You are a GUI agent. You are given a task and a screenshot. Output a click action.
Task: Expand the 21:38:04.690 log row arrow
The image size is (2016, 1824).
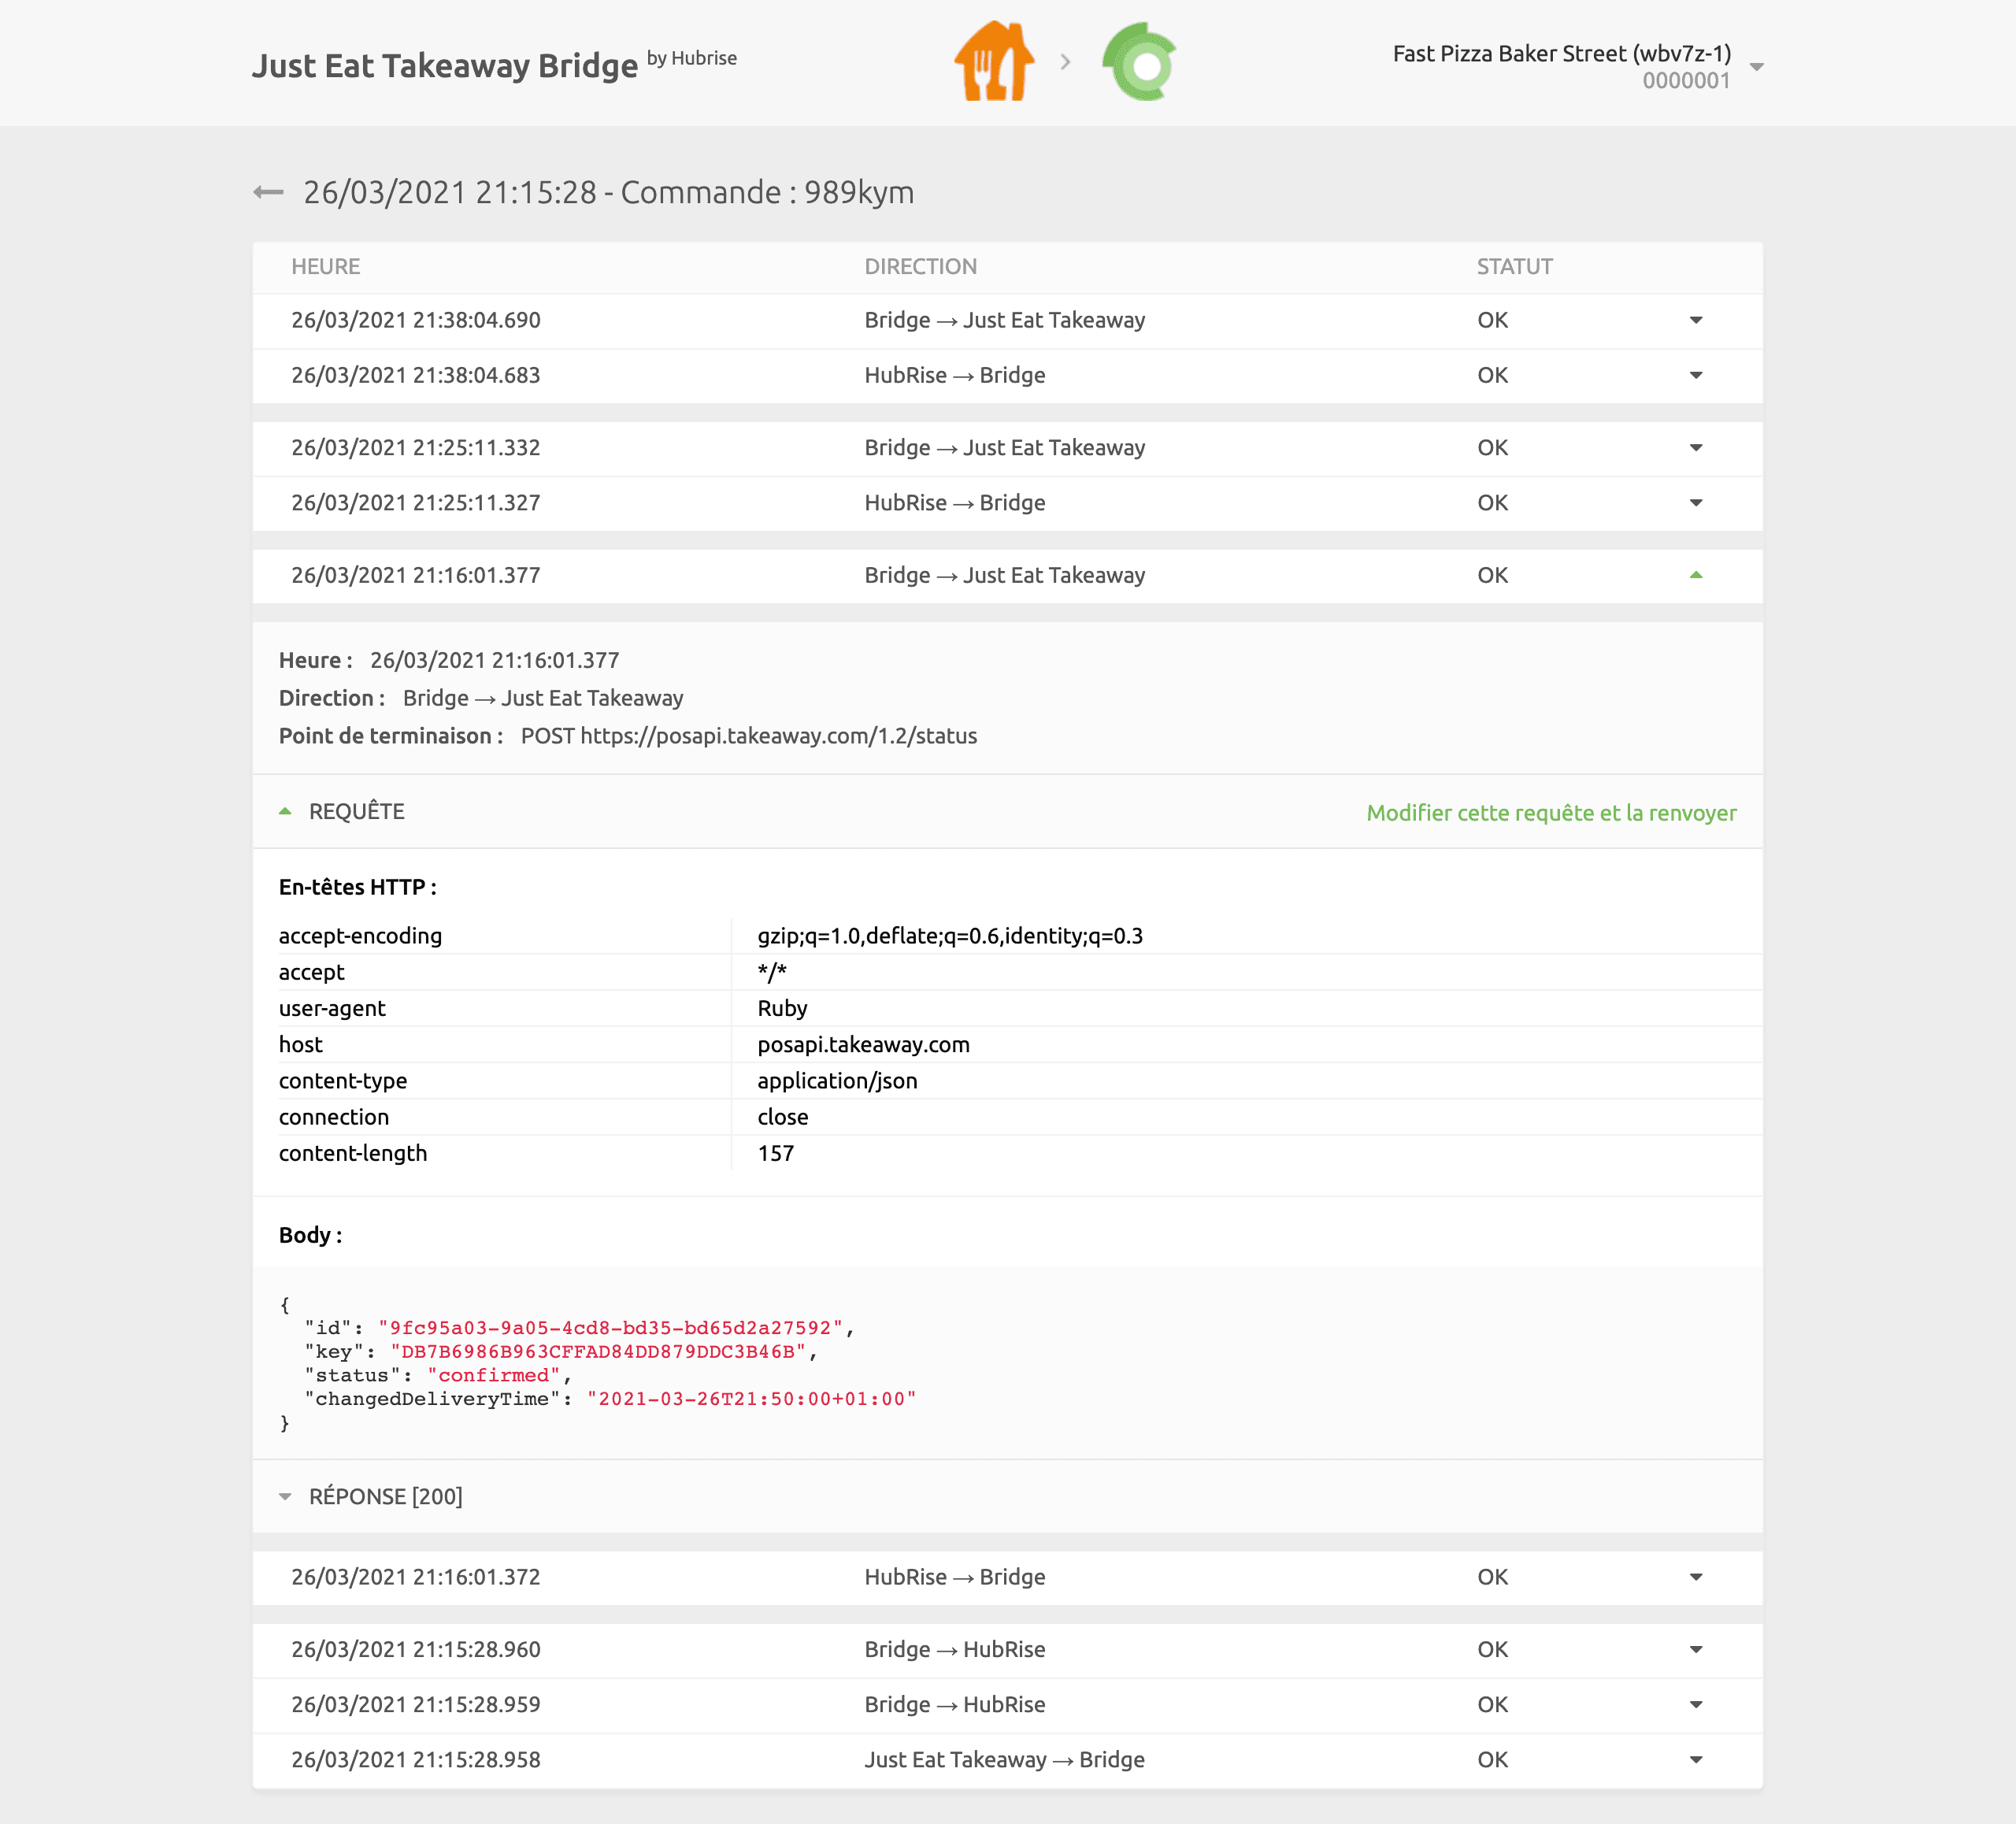click(x=1696, y=320)
